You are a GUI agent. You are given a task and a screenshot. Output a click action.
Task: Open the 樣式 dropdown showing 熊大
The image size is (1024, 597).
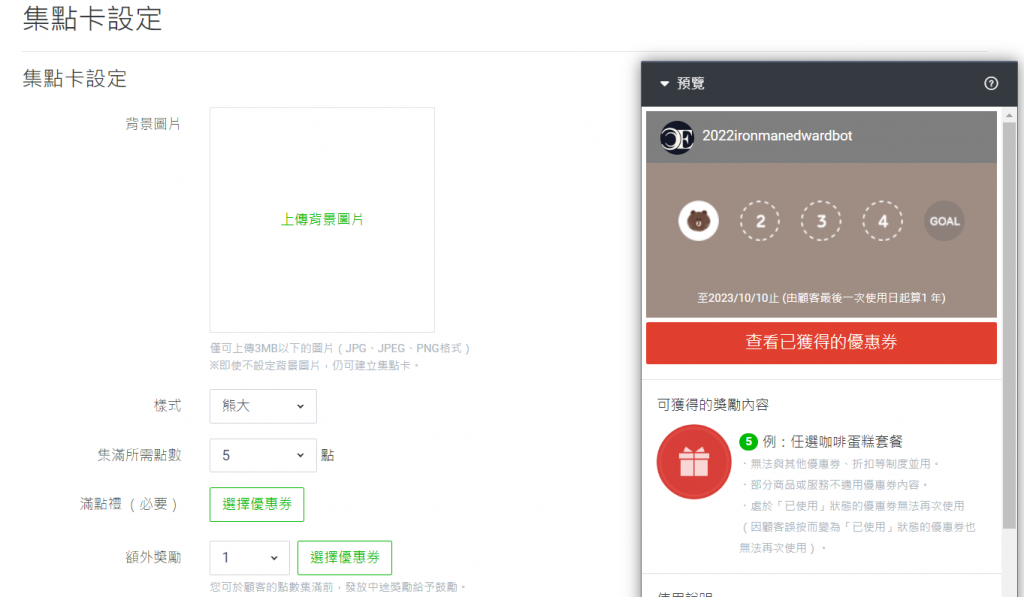pos(263,406)
